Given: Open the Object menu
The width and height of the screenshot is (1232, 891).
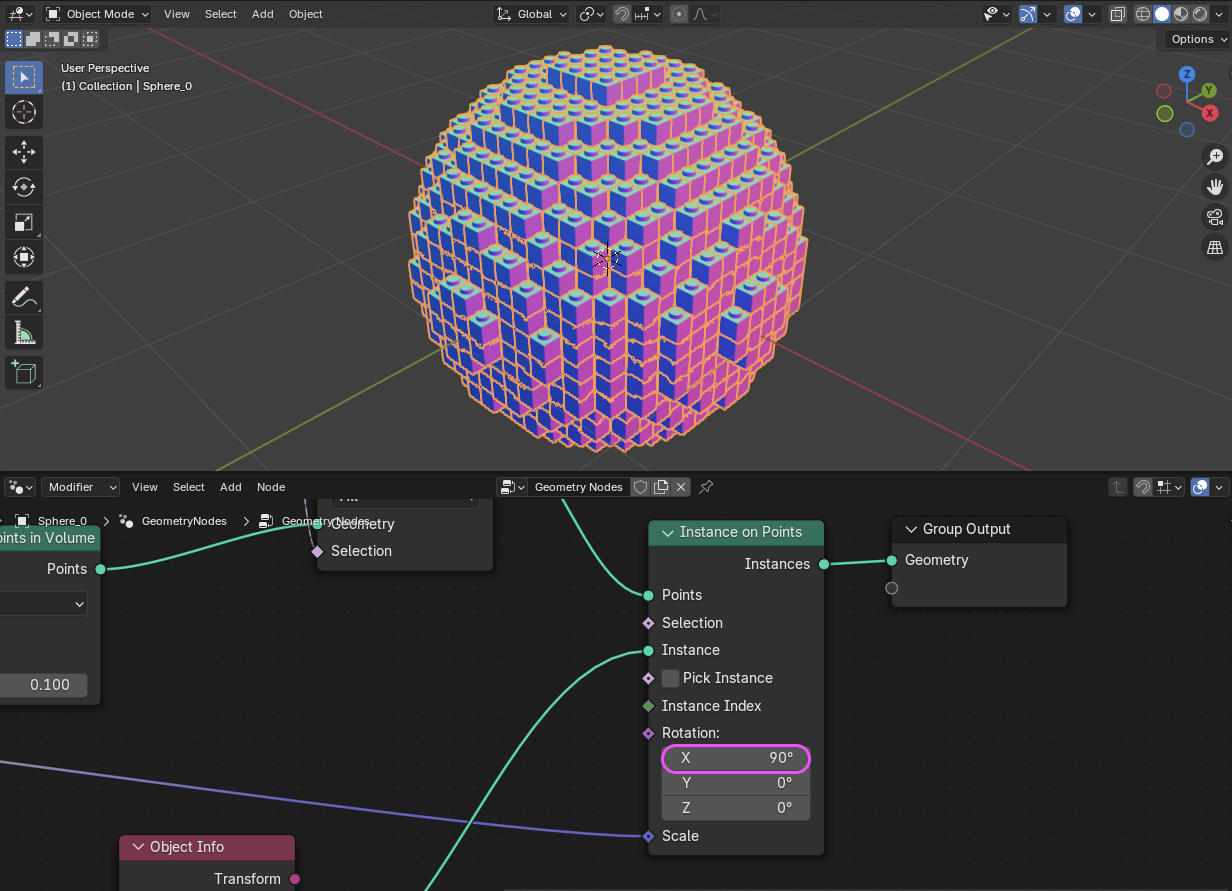Looking at the screenshot, I should pyautogui.click(x=306, y=14).
